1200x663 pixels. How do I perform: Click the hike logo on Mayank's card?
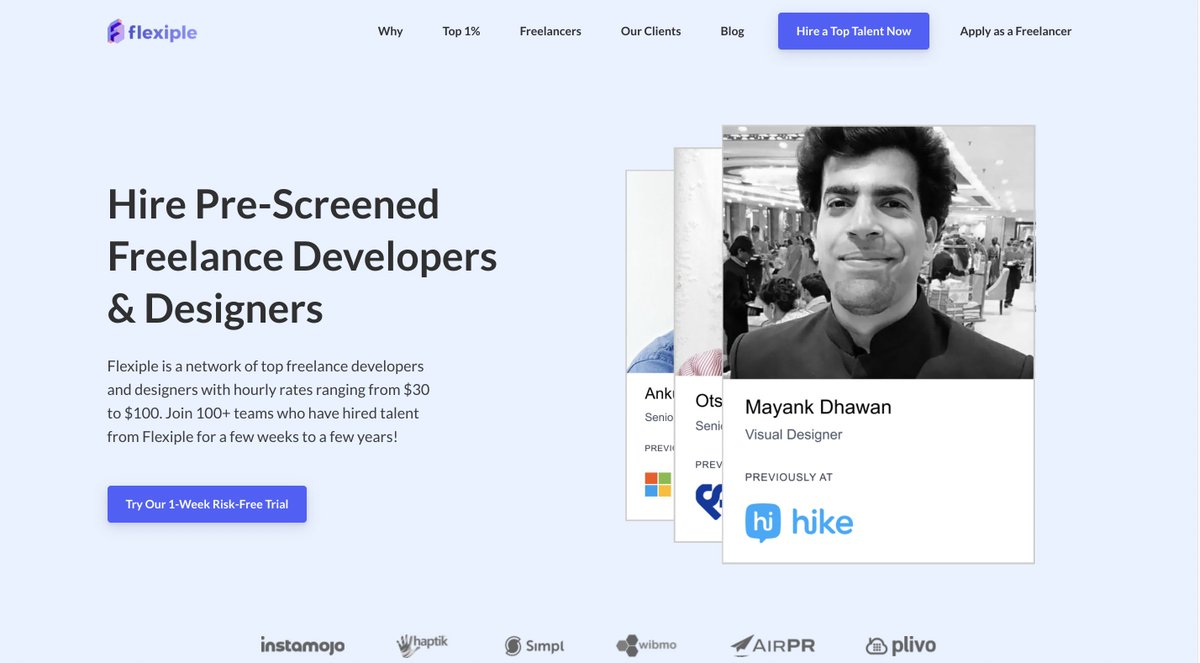click(x=799, y=522)
